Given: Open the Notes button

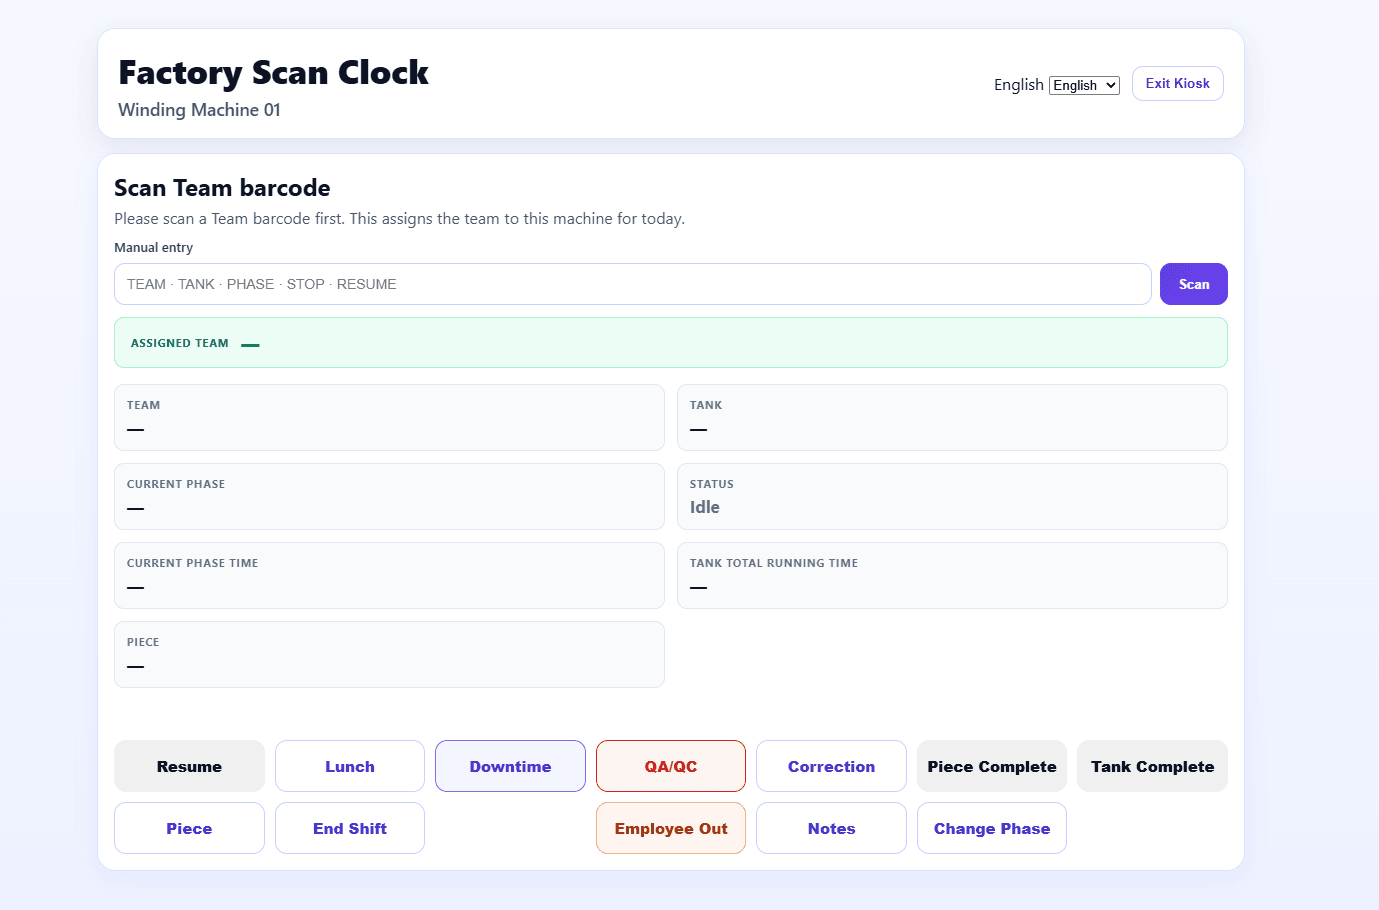Looking at the screenshot, I should click(831, 828).
